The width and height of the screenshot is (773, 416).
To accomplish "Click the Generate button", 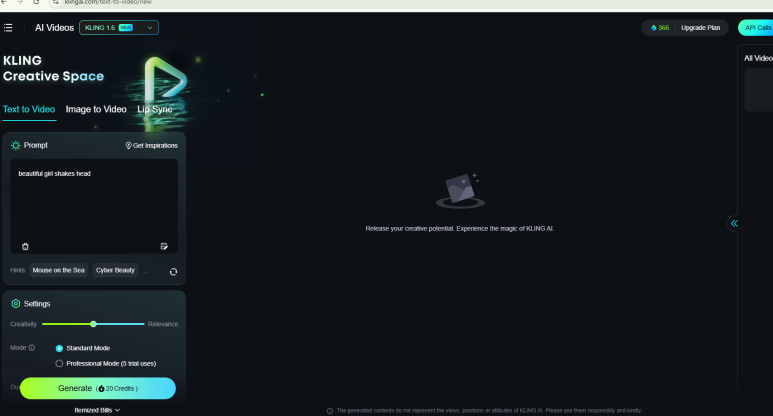I will (x=98, y=388).
